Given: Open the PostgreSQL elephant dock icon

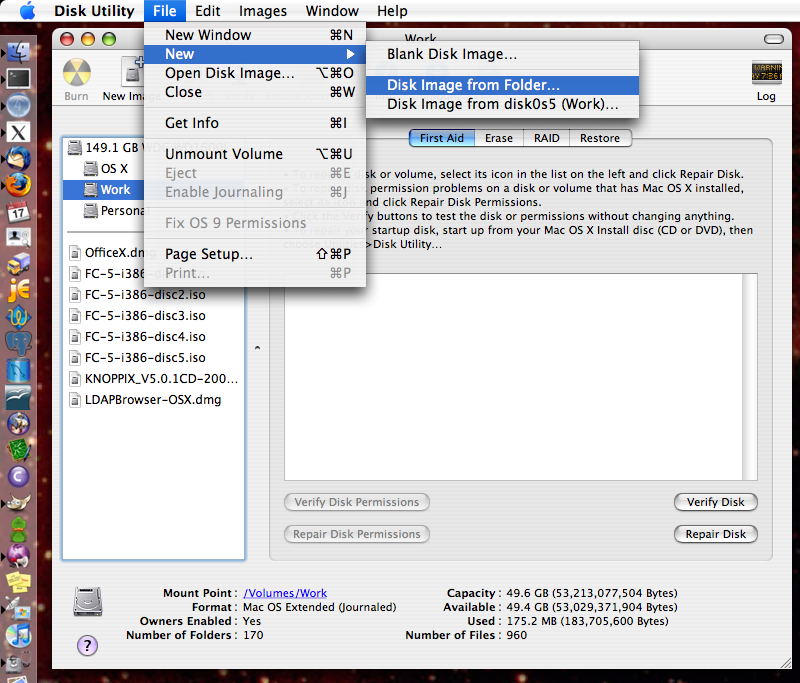Looking at the screenshot, I should click(x=18, y=344).
